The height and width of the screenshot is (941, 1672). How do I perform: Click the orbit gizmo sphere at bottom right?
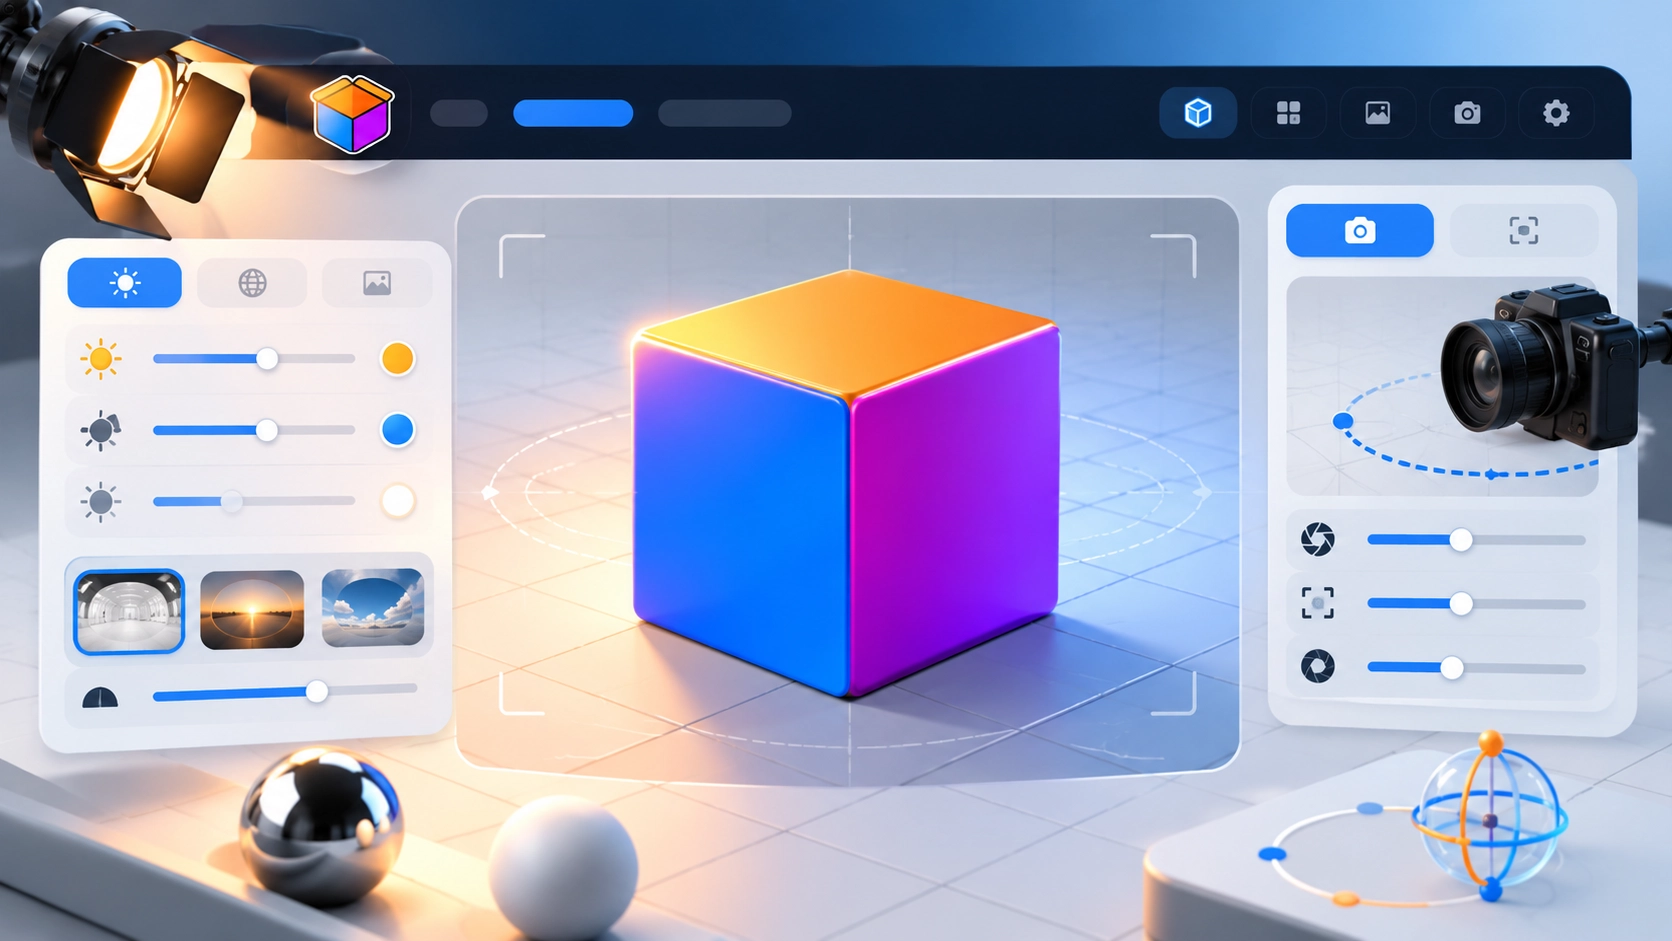pyautogui.click(x=1490, y=818)
